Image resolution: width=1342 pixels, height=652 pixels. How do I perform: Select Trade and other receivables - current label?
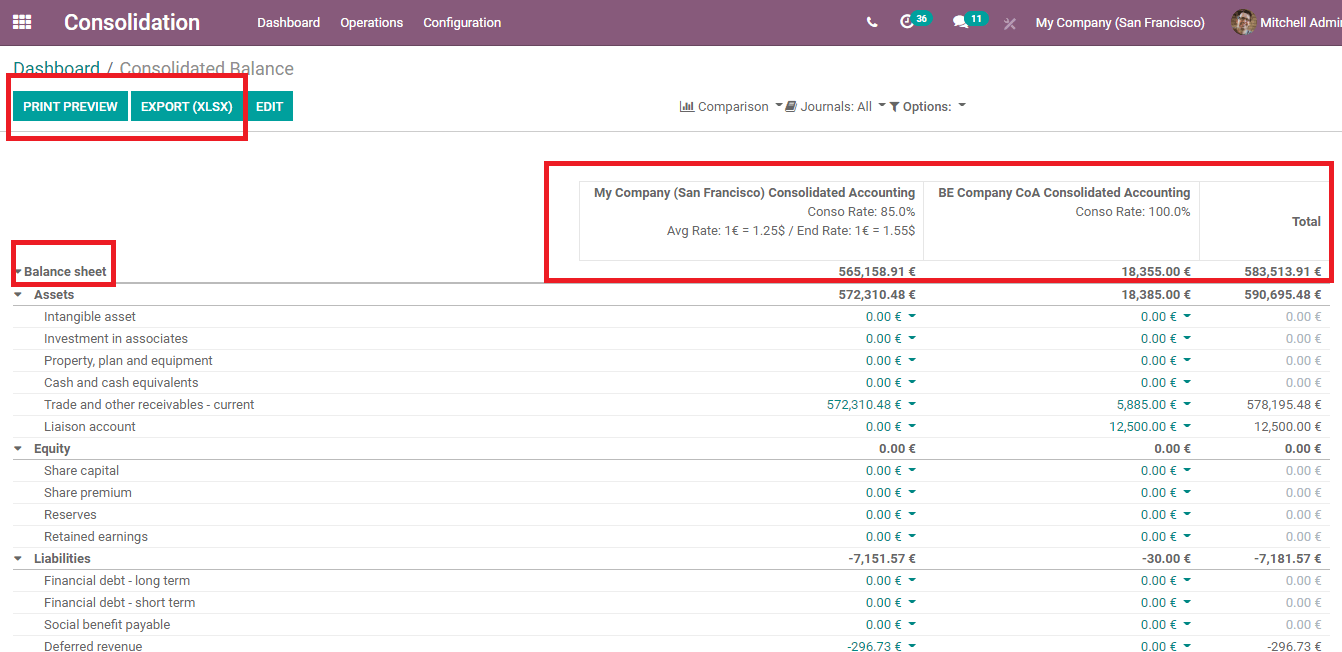(x=149, y=405)
